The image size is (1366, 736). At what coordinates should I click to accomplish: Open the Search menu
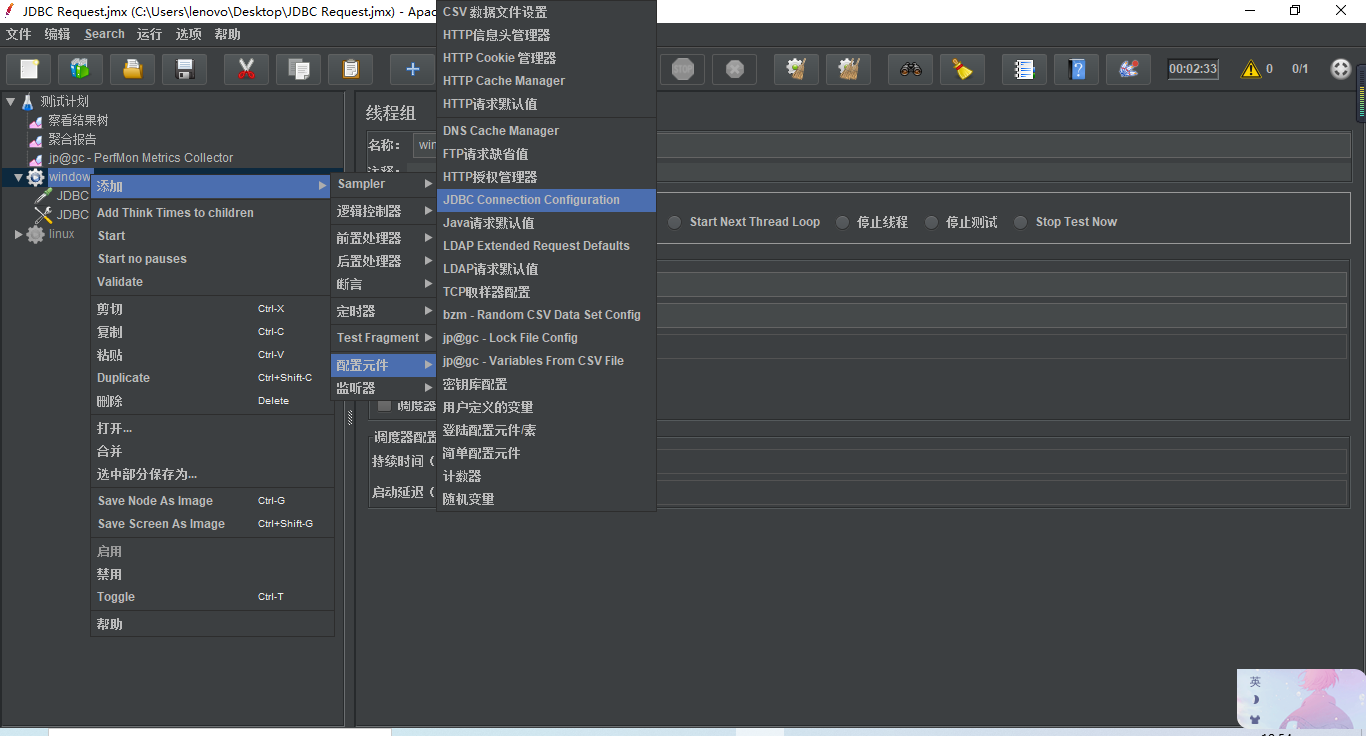(105, 34)
